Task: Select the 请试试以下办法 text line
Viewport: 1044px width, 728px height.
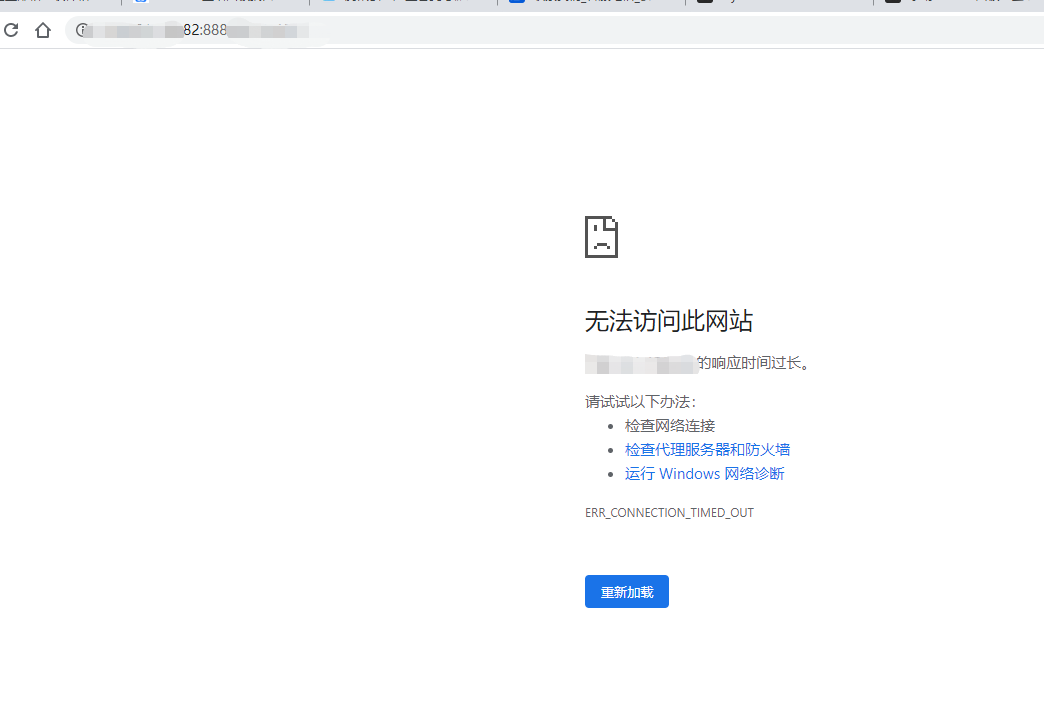Action: pyautogui.click(x=641, y=402)
